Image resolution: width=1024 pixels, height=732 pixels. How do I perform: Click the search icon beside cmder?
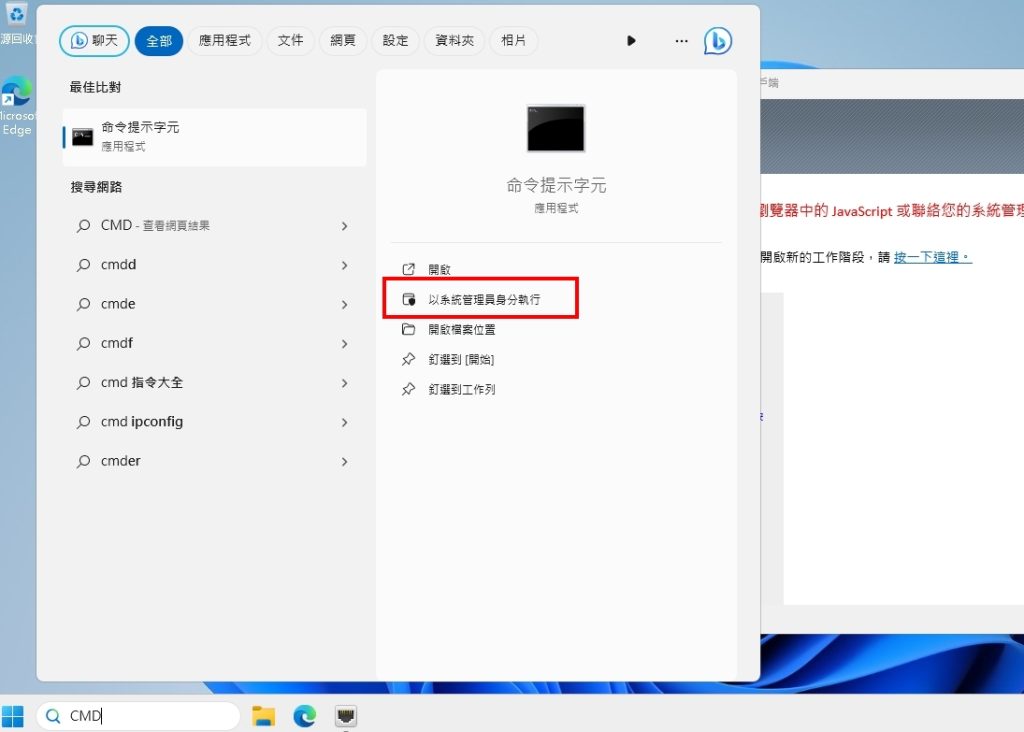click(84, 461)
